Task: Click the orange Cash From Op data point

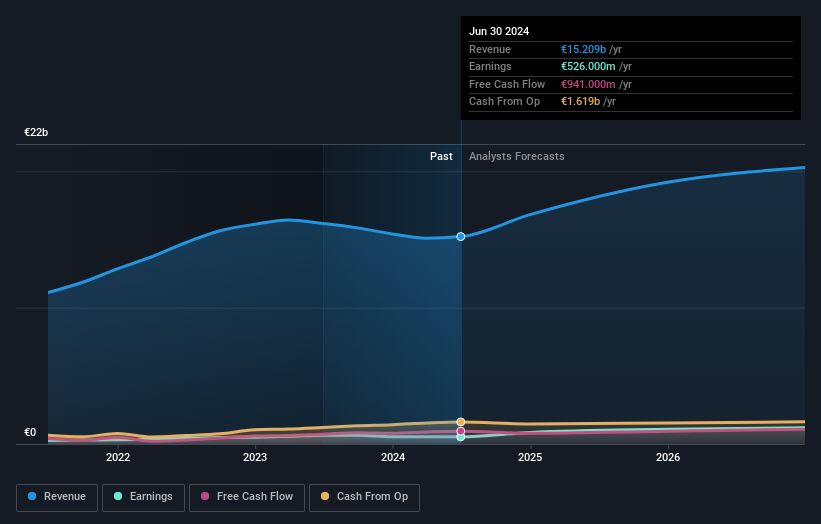Action: click(x=461, y=422)
